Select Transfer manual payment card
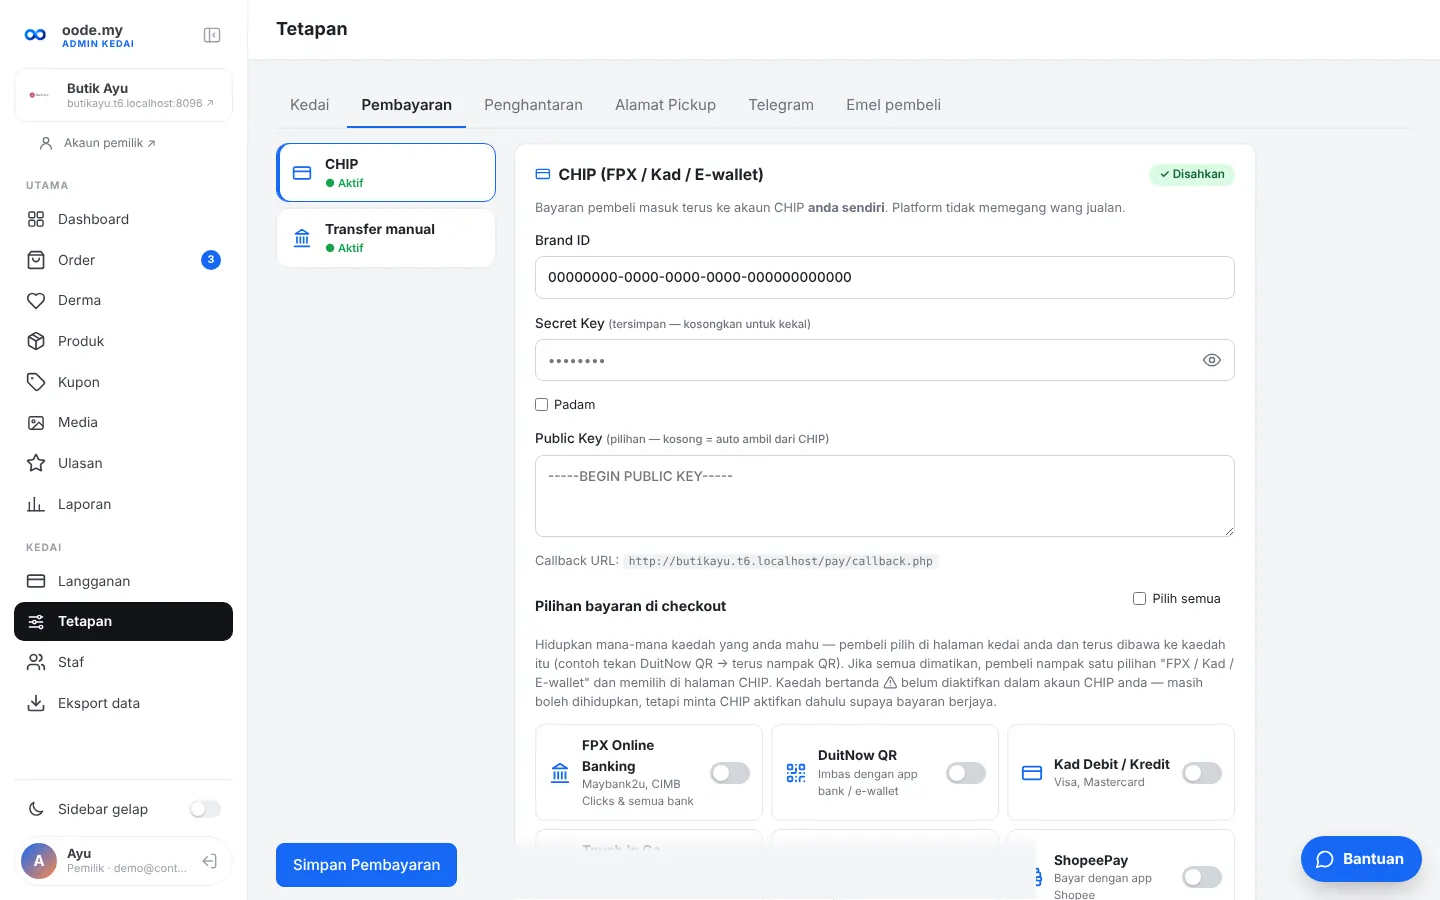The image size is (1440, 900). pos(386,238)
